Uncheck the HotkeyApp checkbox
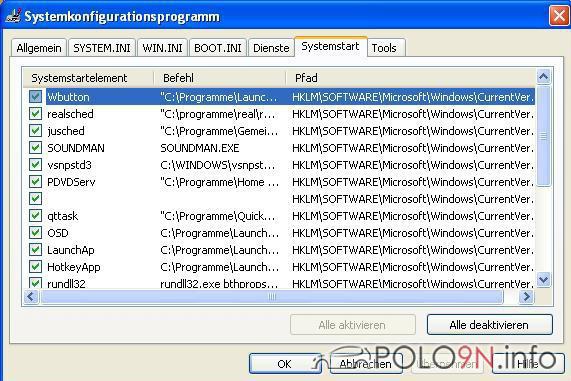Image resolution: width=571 pixels, height=381 pixels. click(x=35, y=267)
